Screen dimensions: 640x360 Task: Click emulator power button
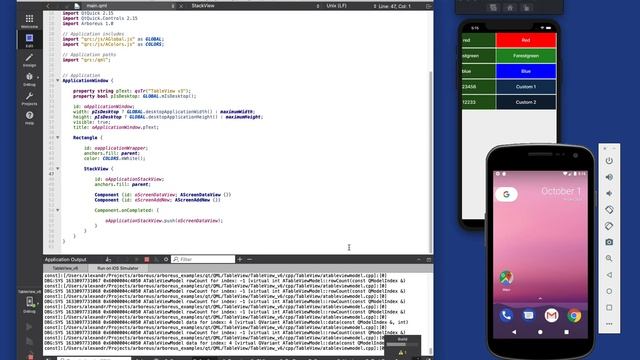(x=609, y=161)
